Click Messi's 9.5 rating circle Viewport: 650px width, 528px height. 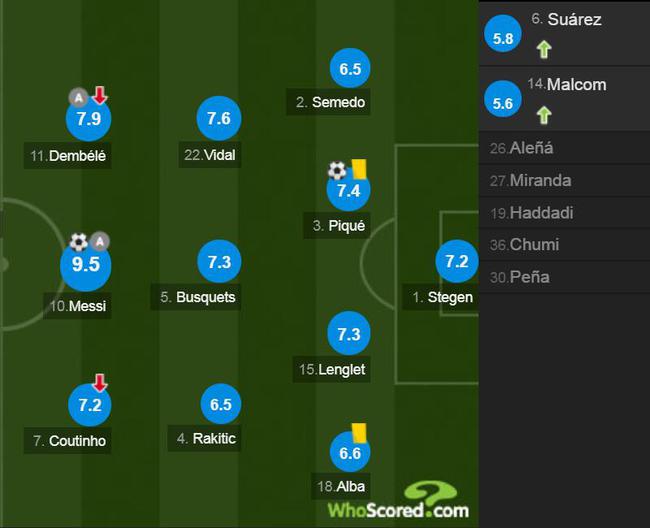pyautogui.click(x=86, y=264)
